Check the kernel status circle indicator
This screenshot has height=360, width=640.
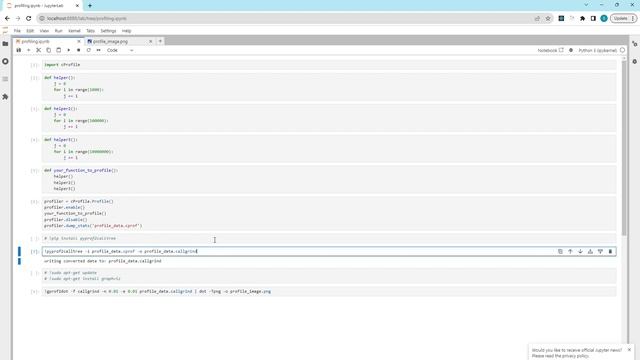point(622,50)
